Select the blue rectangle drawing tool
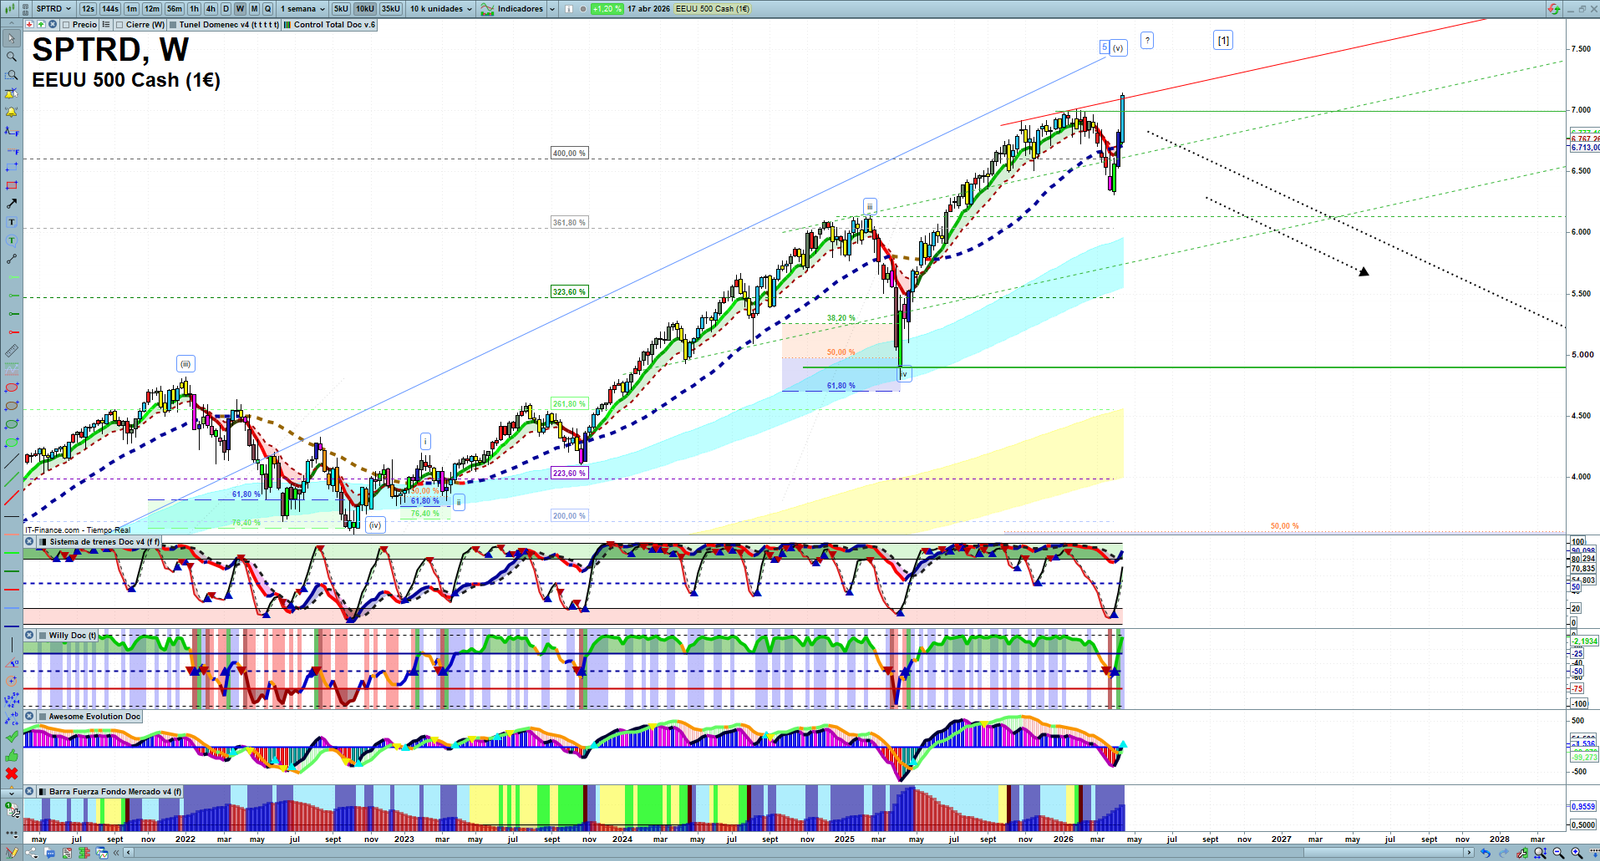 [11, 167]
